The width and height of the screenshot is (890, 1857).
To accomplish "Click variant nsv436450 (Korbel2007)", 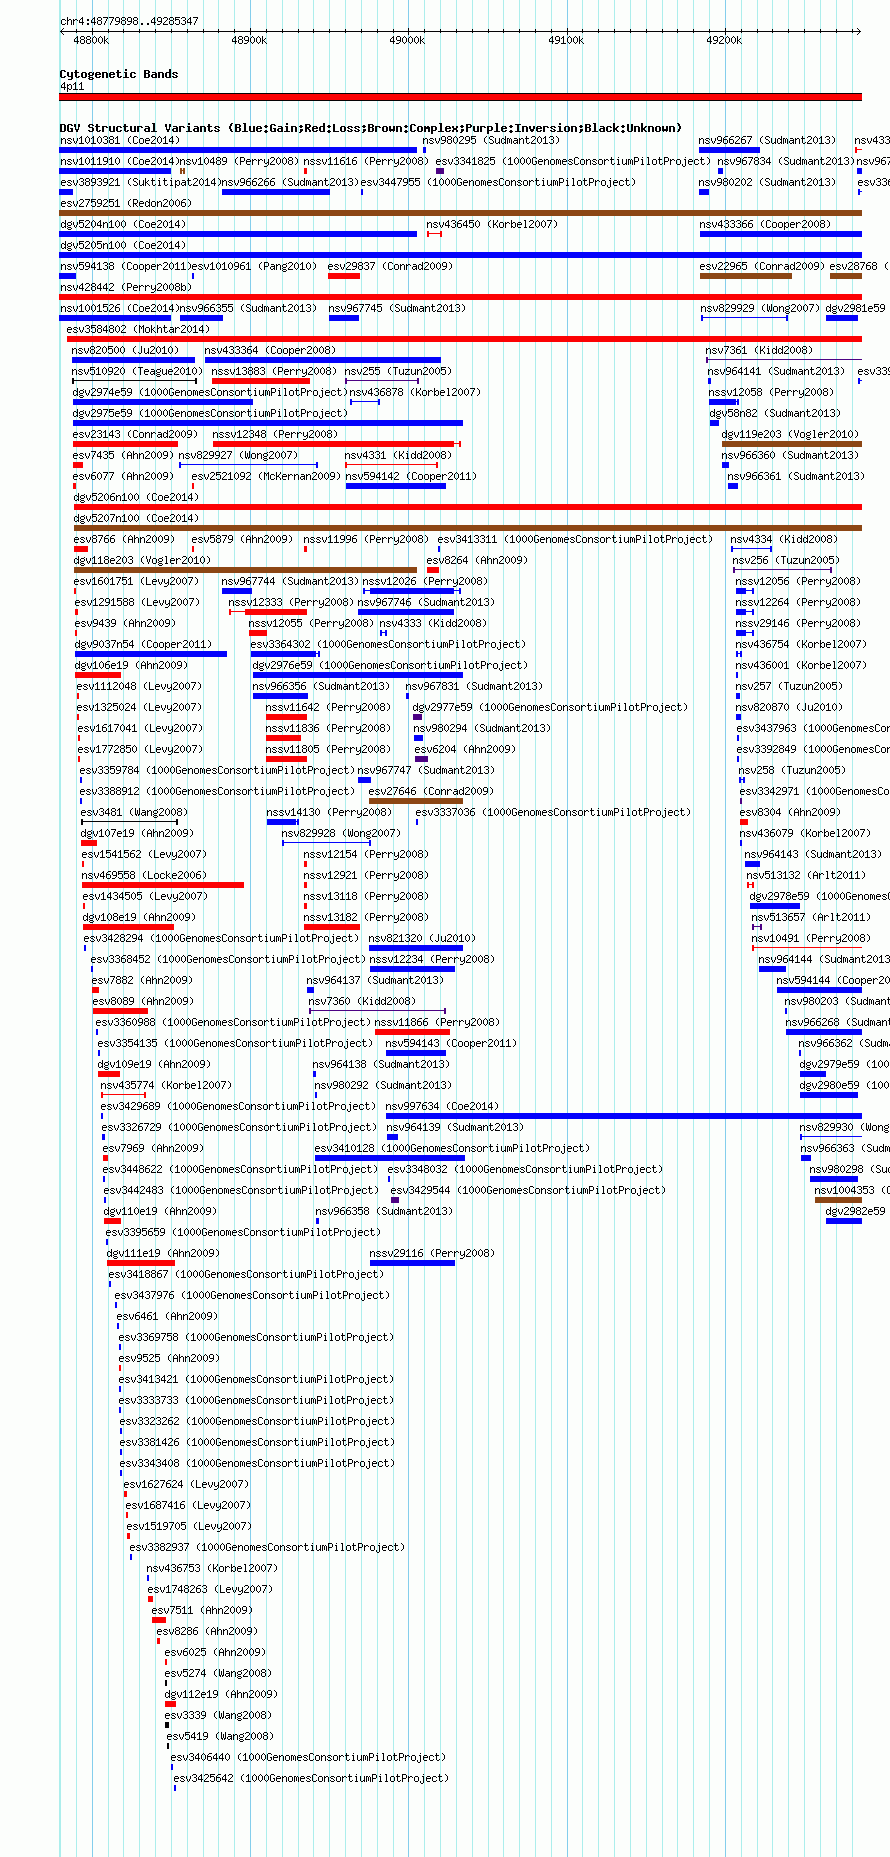I will (x=492, y=224).
